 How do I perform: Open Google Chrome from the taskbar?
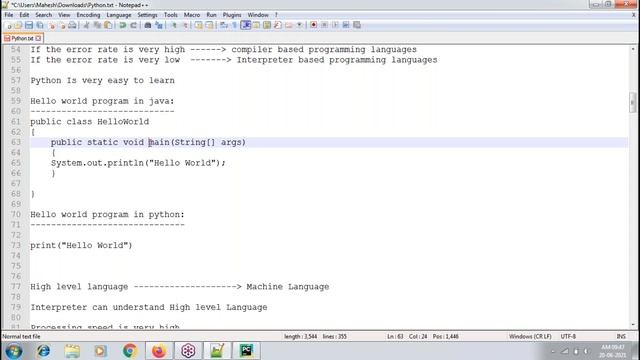130,351
